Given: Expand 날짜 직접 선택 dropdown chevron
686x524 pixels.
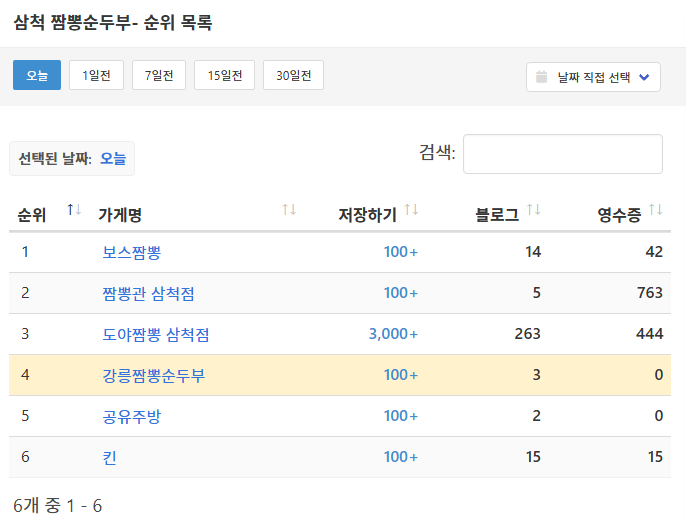Looking at the screenshot, I should (x=644, y=77).
